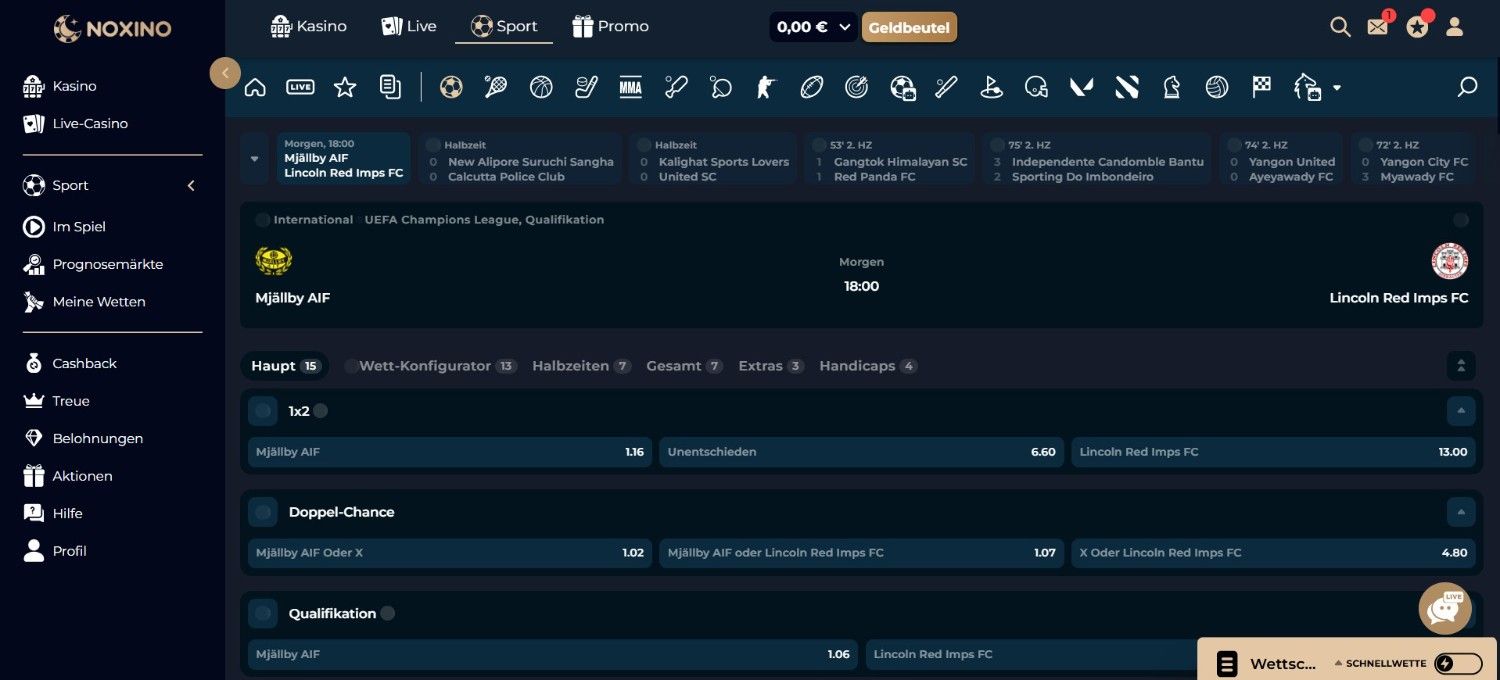
Task: Select the MMA sport icon
Action: pos(630,88)
